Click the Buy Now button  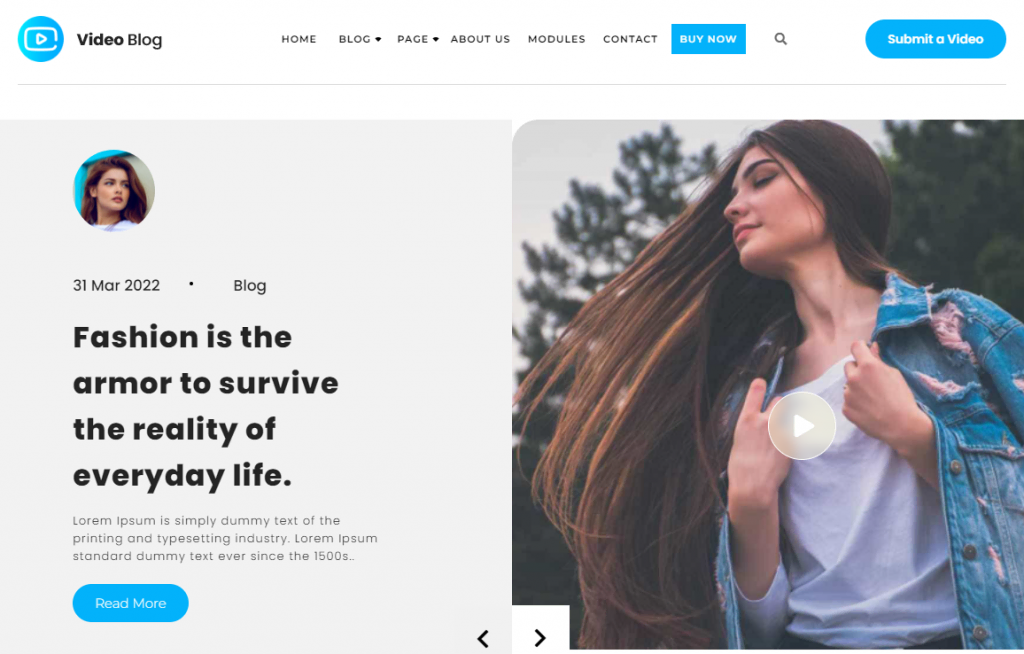tap(709, 39)
